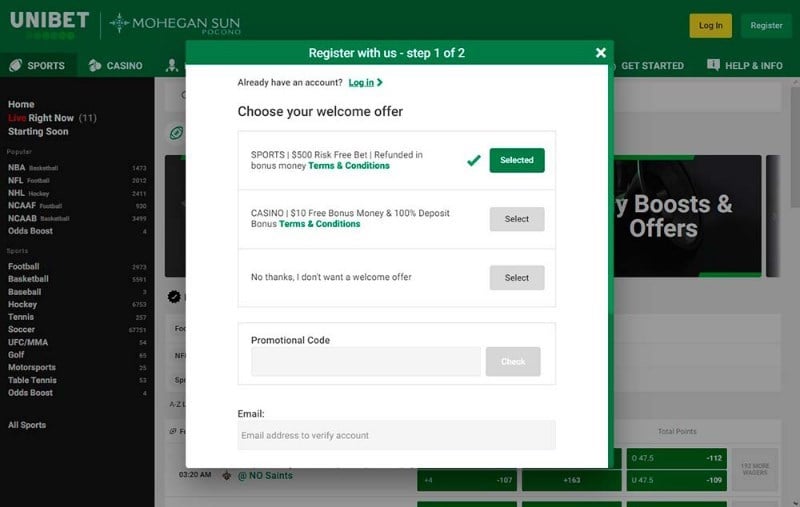Expand the 192 More Wagers box

point(755,468)
